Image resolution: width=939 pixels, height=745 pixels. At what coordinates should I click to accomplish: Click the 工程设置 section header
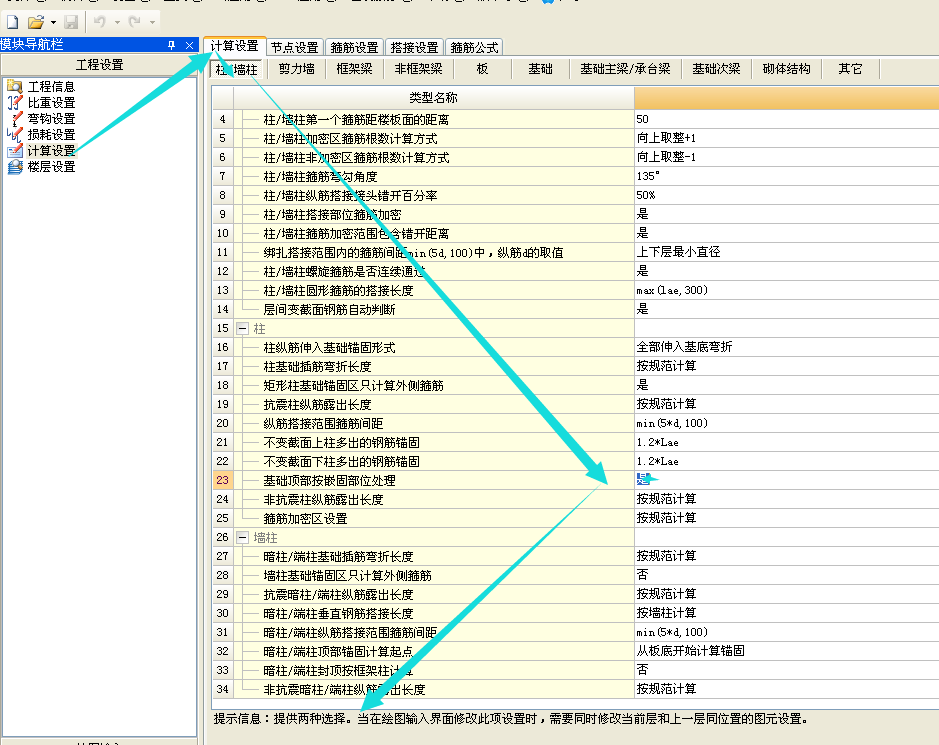coord(99,65)
